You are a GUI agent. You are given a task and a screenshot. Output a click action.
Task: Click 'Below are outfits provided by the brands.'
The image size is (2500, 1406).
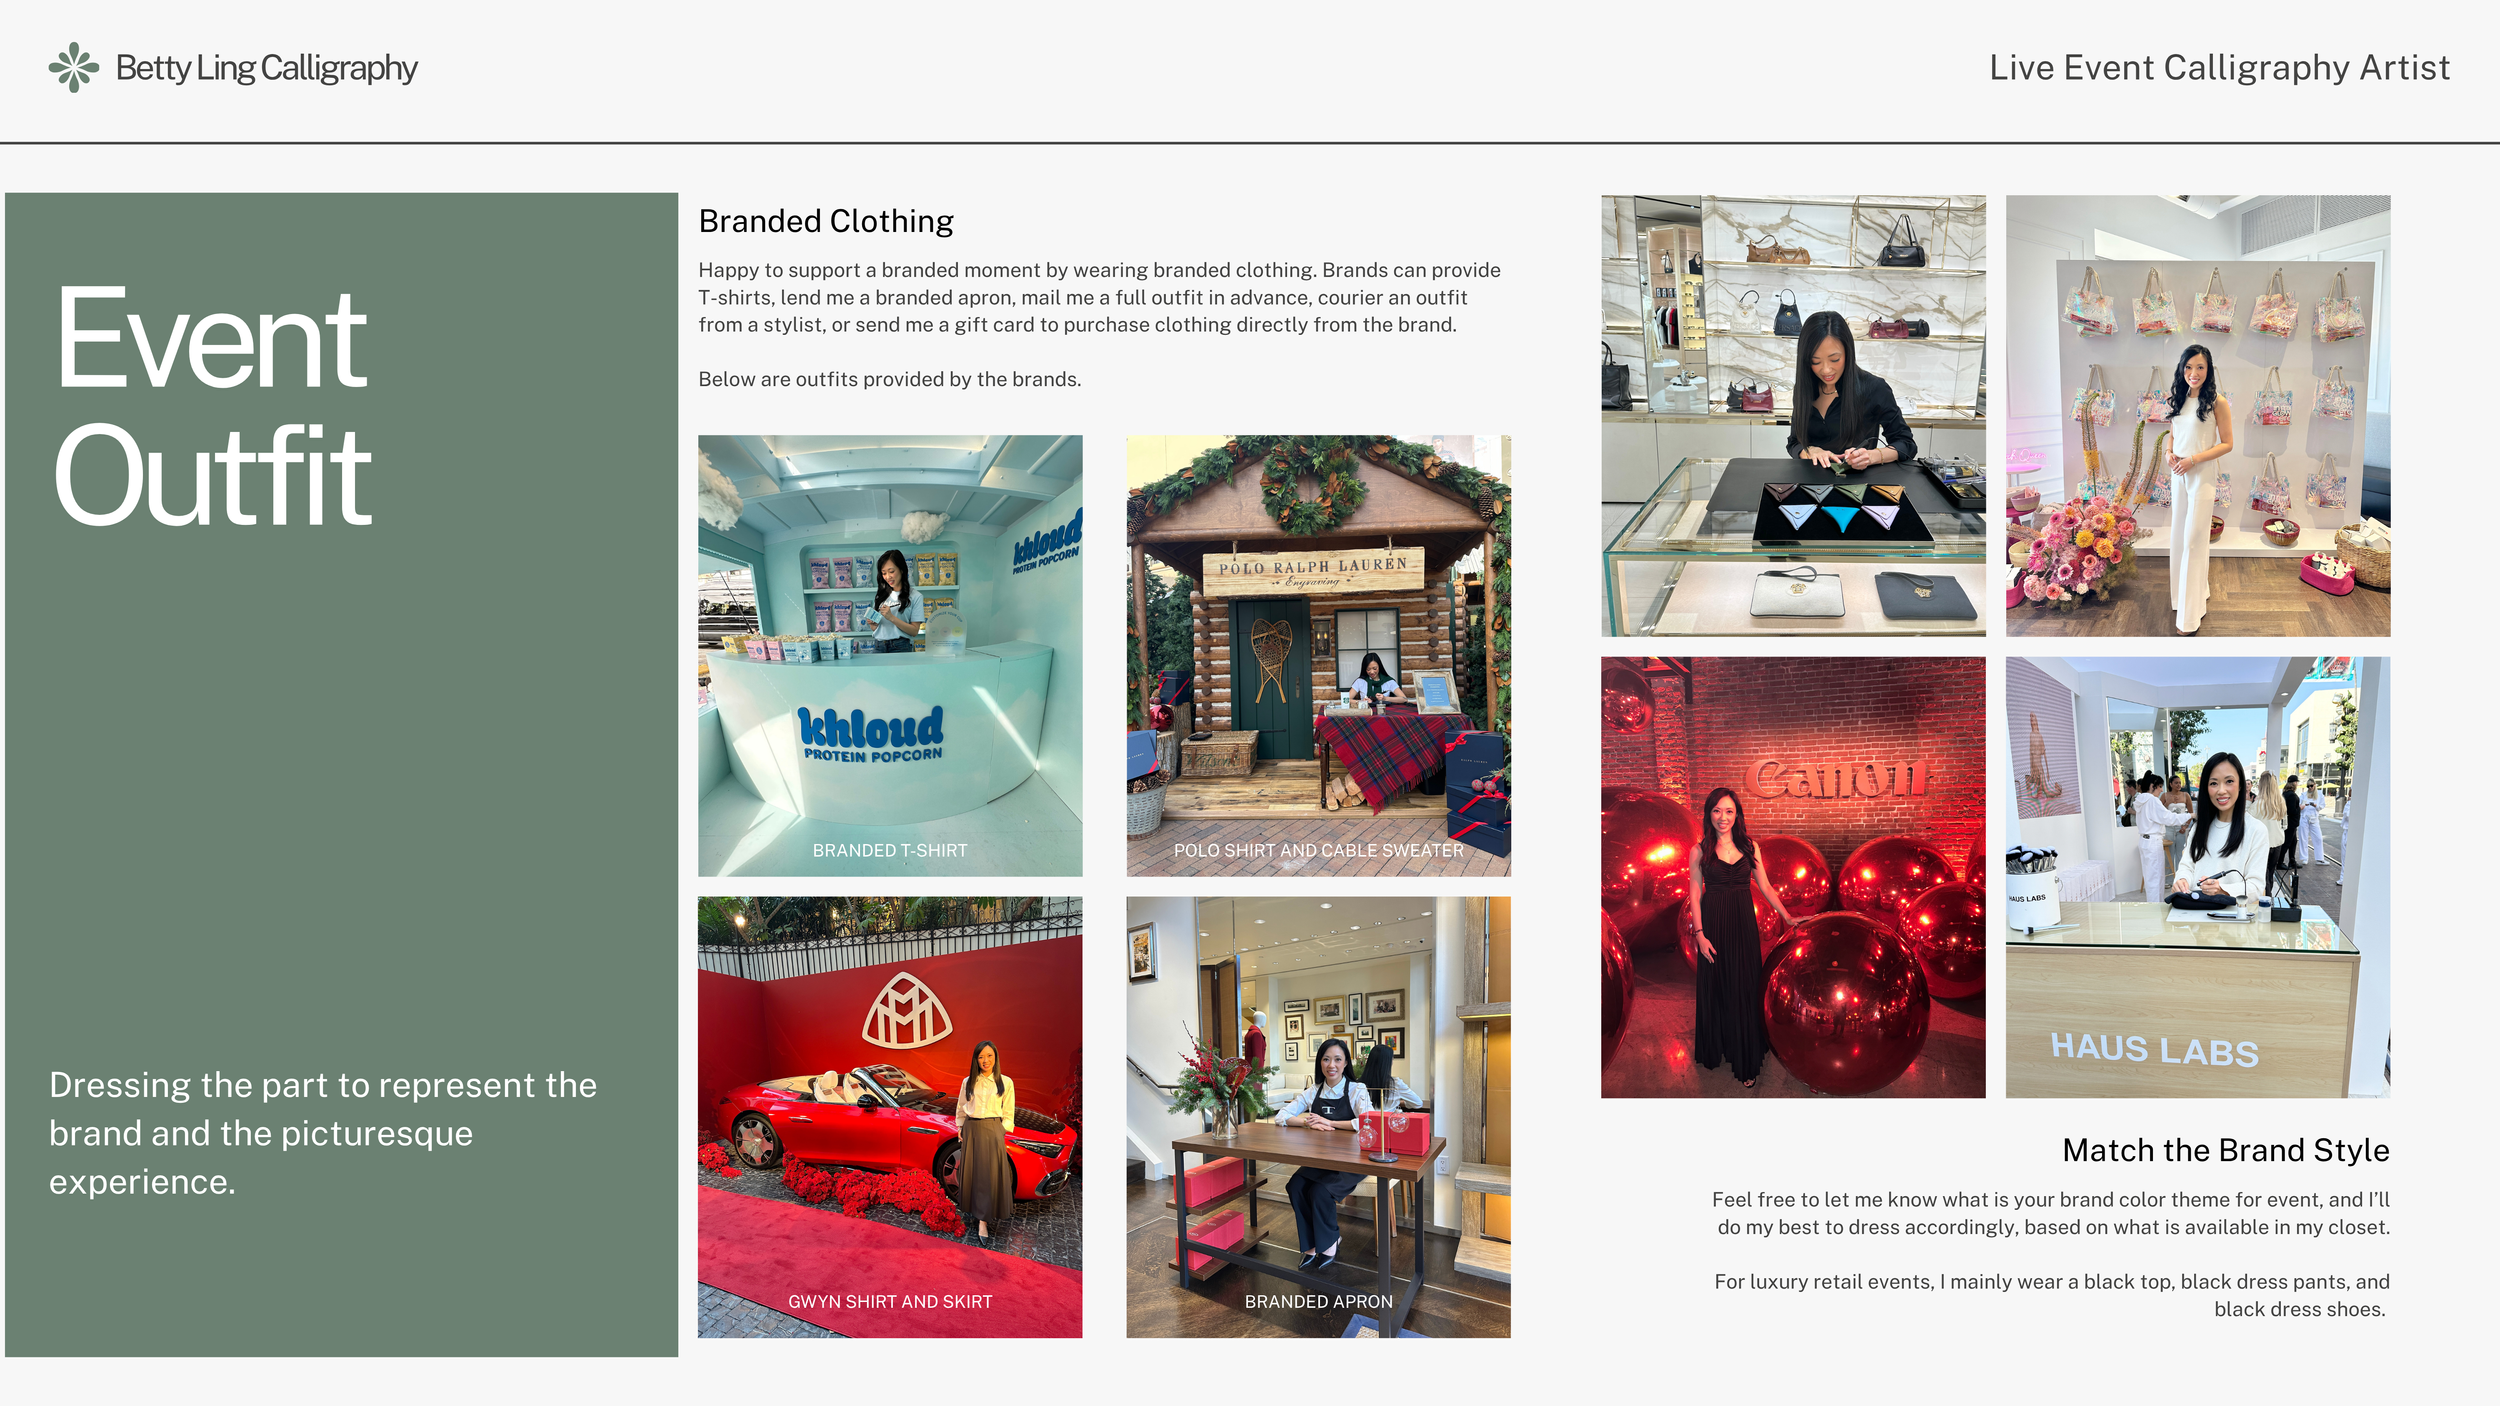pyautogui.click(x=890, y=379)
